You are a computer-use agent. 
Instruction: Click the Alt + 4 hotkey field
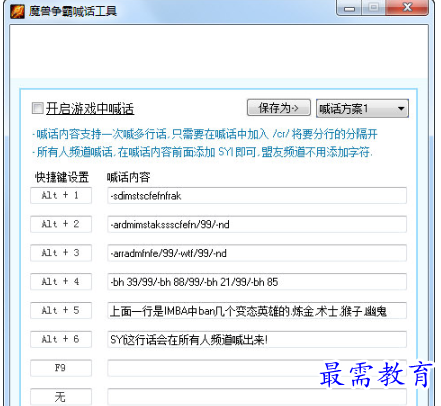tap(61, 282)
